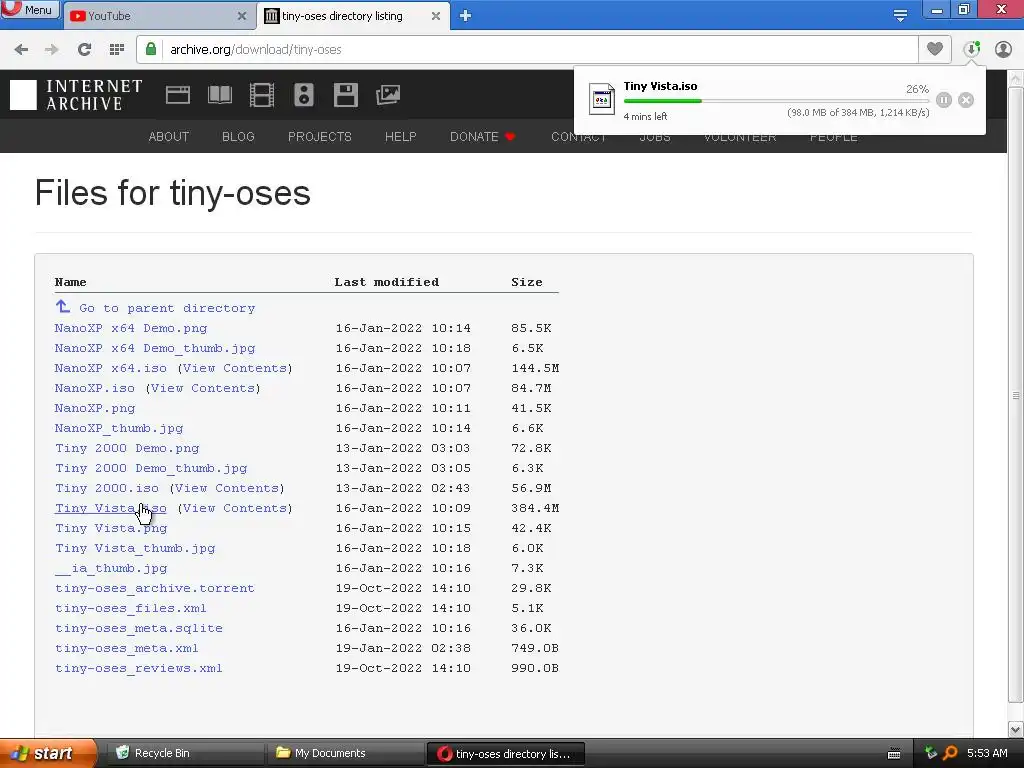Screen dimensions: 1024x768
Task: View Contents of NanoXP.iso
Action: (x=203, y=388)
